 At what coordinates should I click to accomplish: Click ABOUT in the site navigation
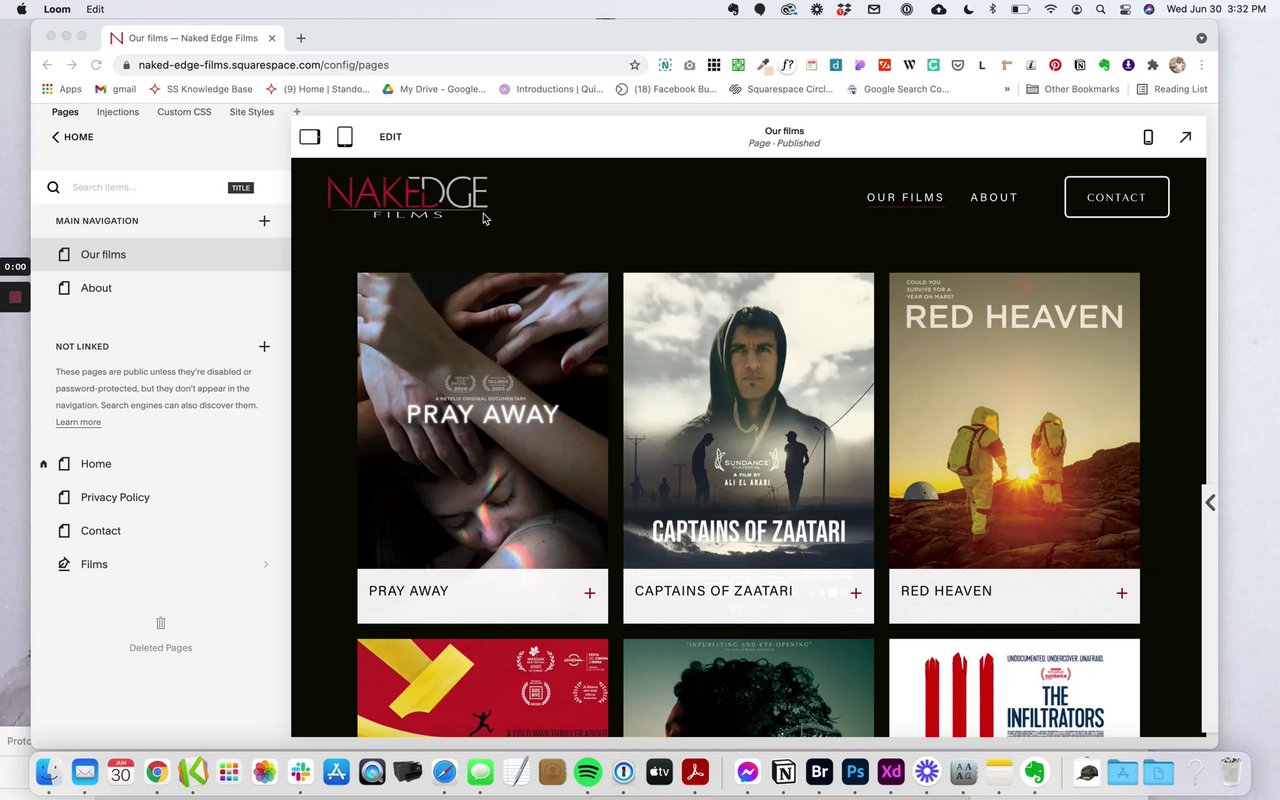994,197
